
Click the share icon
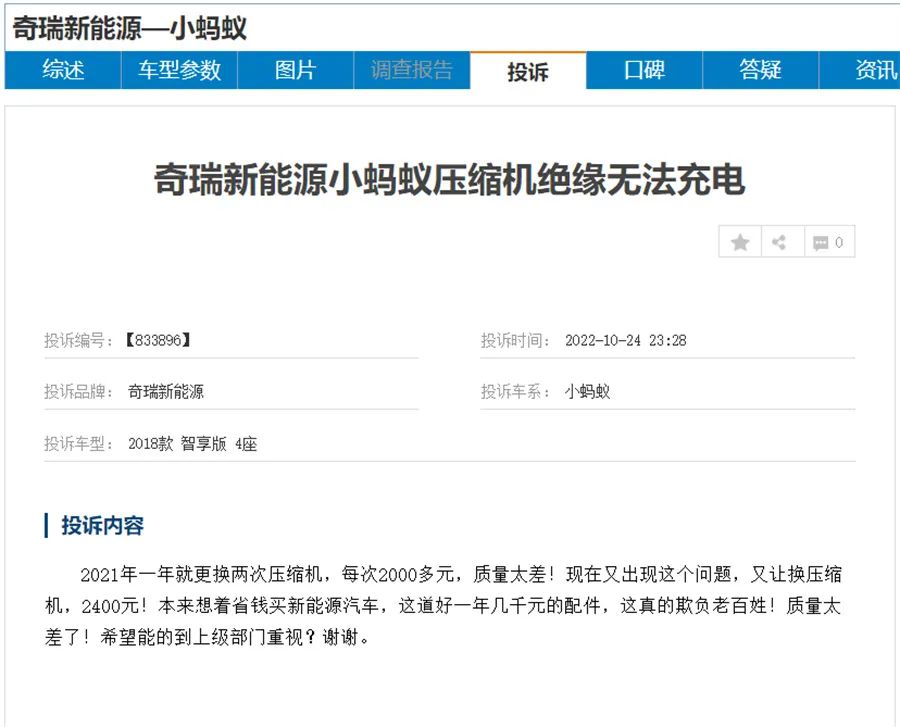[x=782, y=242]
